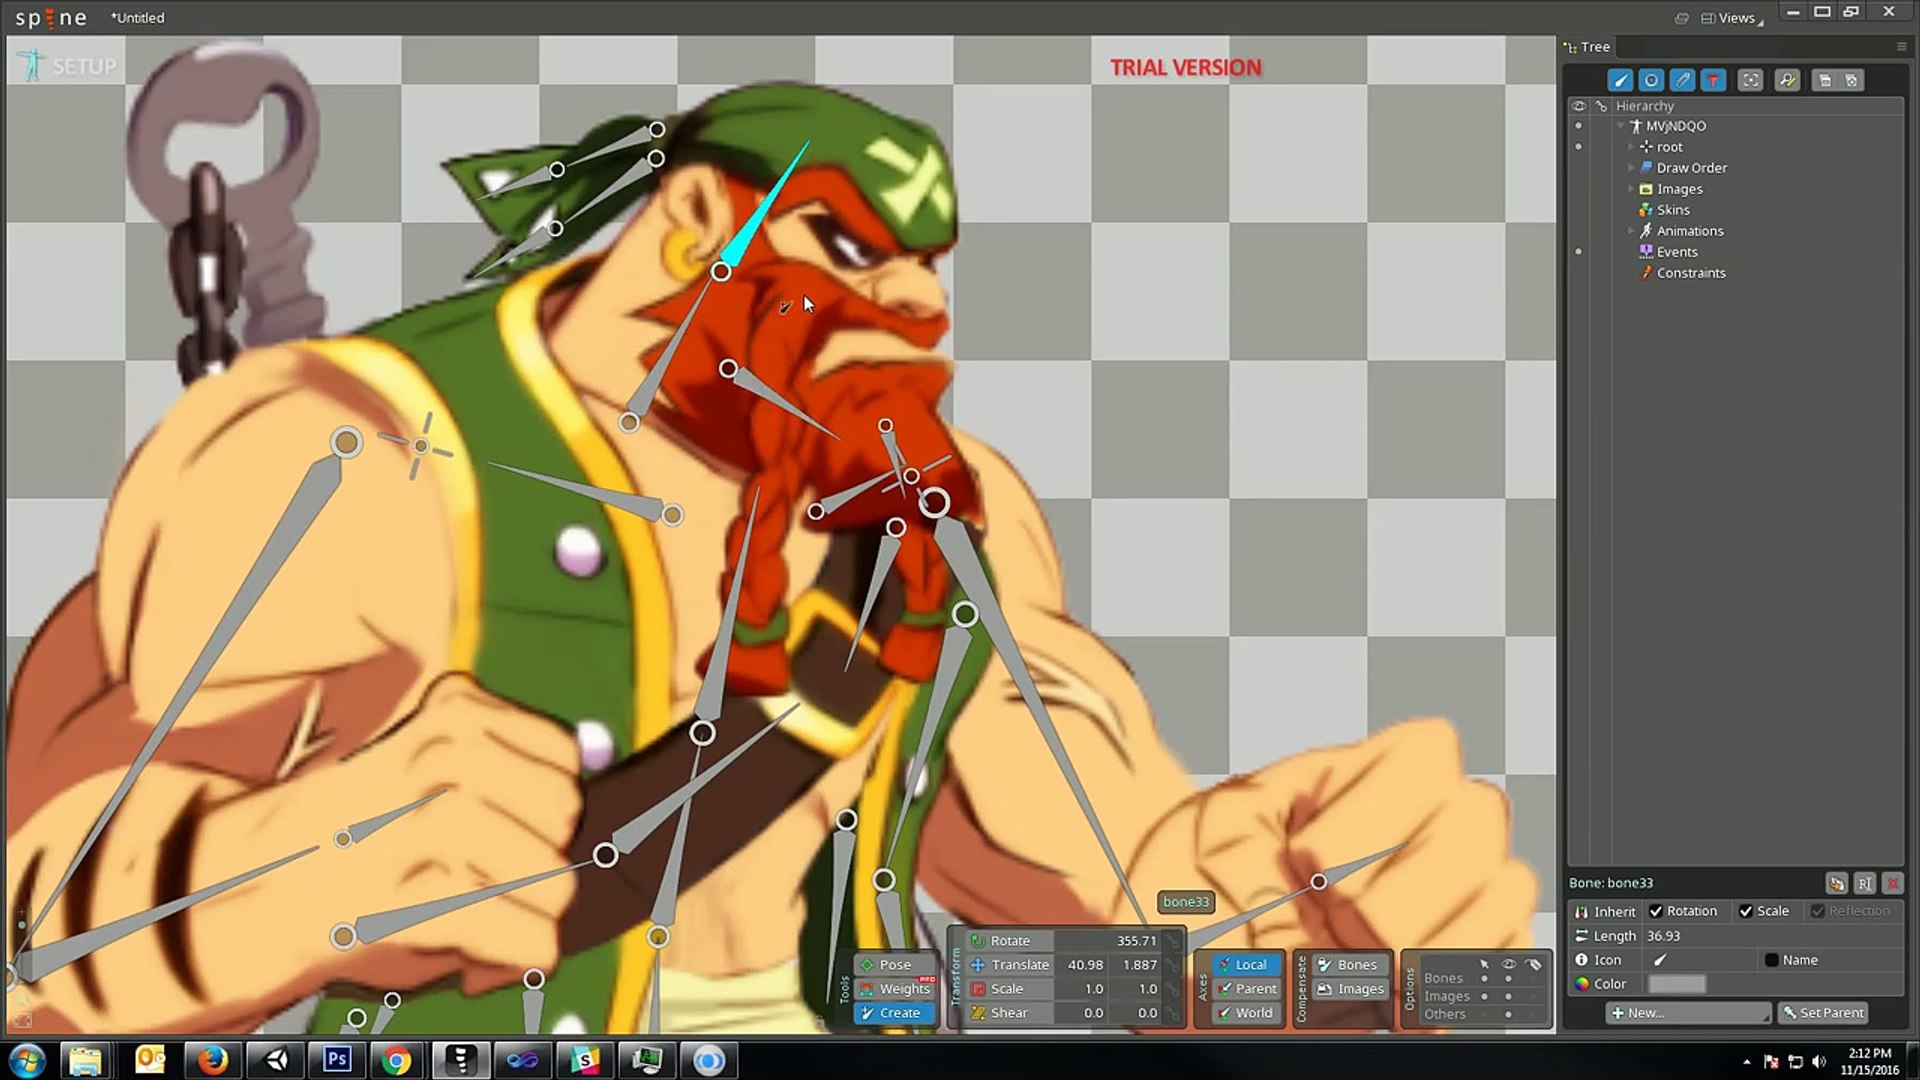Screen dimensions: 1920x1080
Task: Select Constraints in the tree
Action: tap(1691, 273)
